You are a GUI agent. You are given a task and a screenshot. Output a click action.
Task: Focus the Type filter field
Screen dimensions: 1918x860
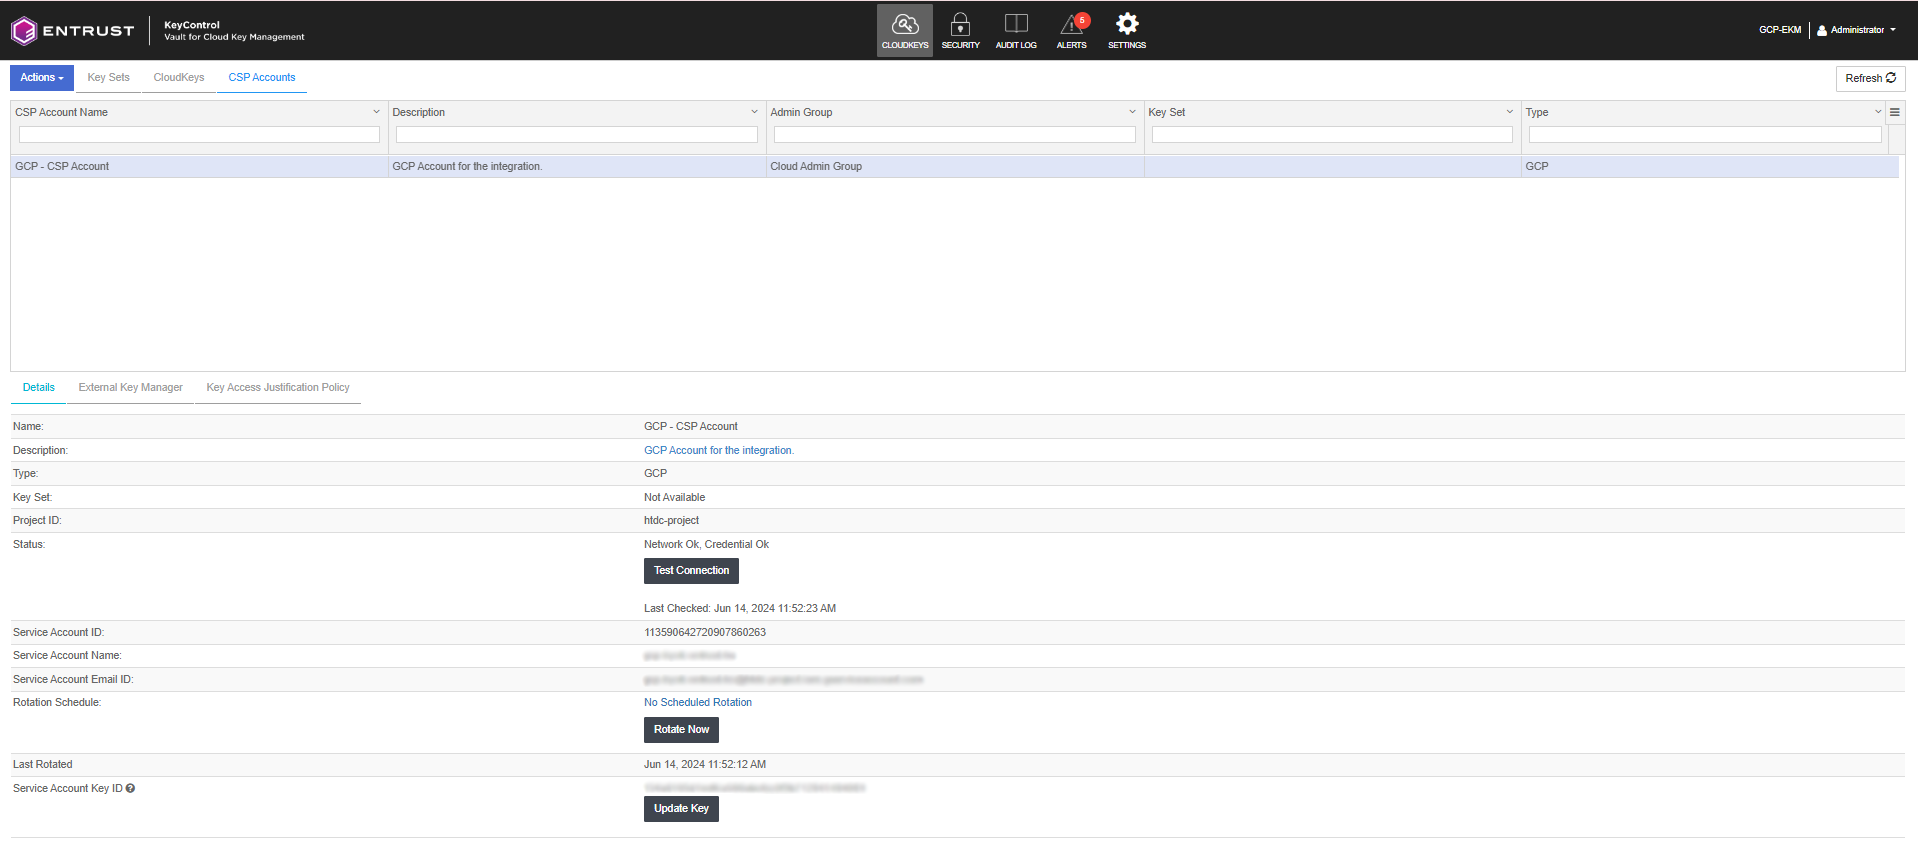pyautogui.click(x=1705, y=135)
